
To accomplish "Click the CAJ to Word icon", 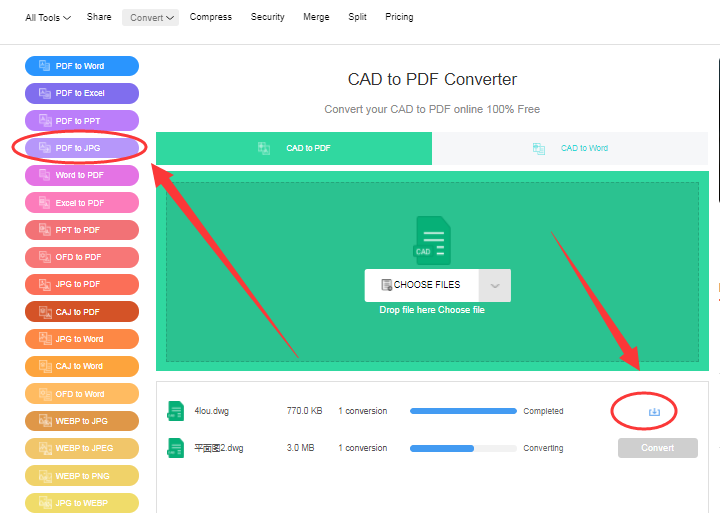I will click(x=45, y=366).
